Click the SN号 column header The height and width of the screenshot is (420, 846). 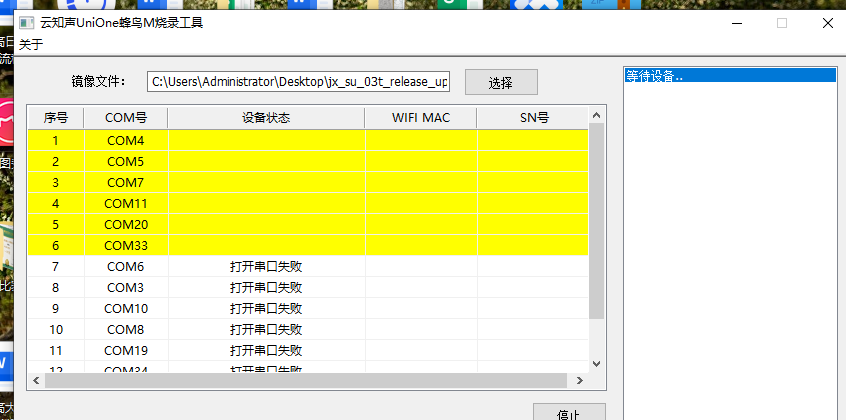click(533, 118)
